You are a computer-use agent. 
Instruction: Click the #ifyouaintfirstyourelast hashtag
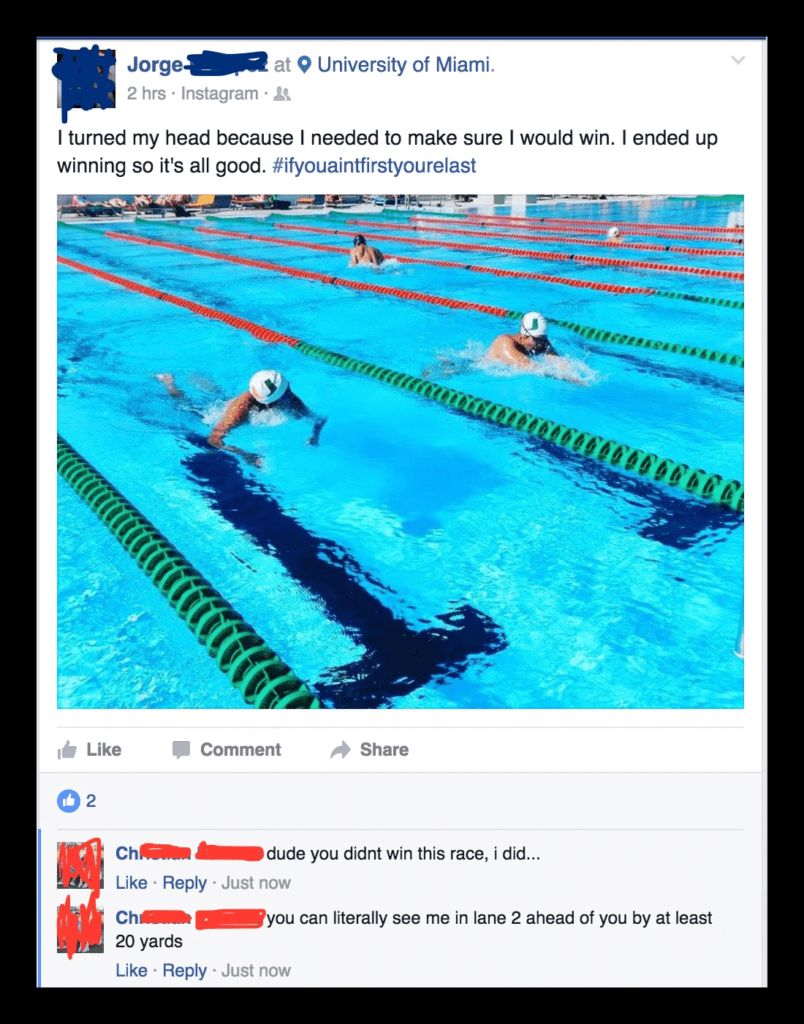click(374, 166)
